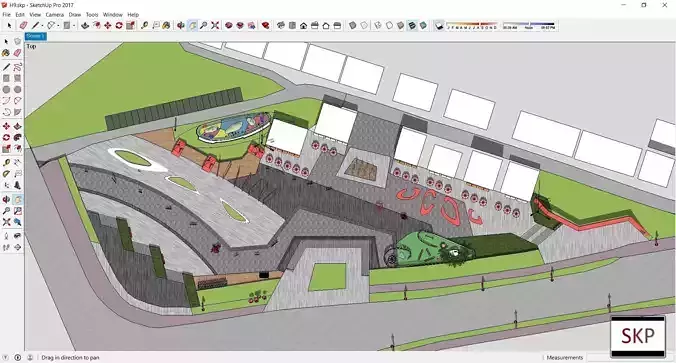676x363 pixels.
Task: Activate the Look Around tool
Action: [17, 236]
